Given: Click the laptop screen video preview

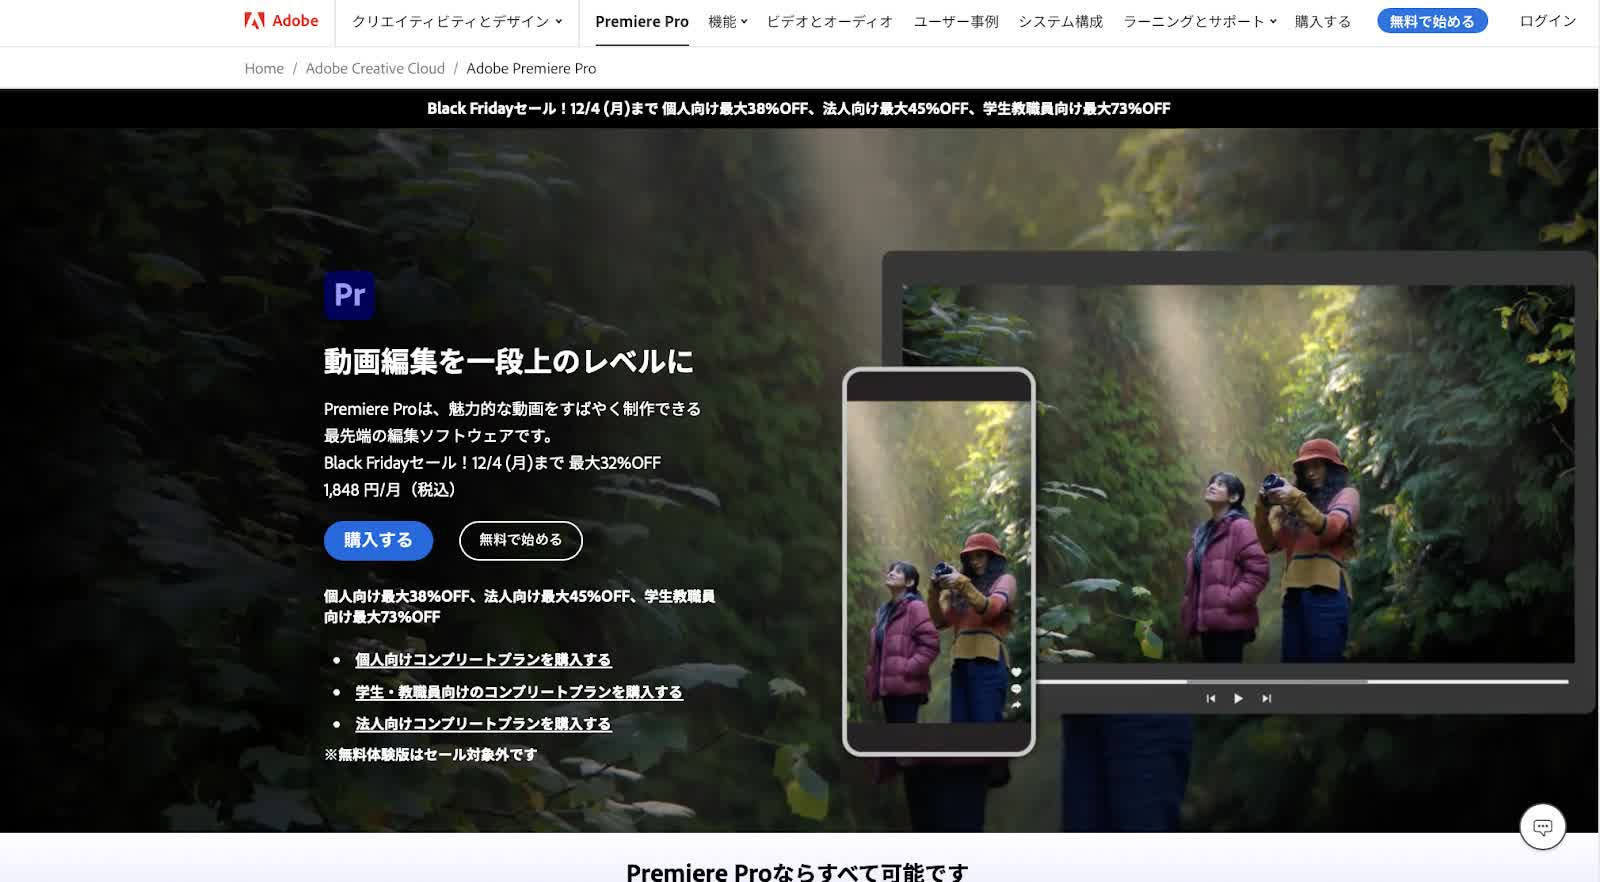Looking at the screenshot, I should tap(1238, 474).
